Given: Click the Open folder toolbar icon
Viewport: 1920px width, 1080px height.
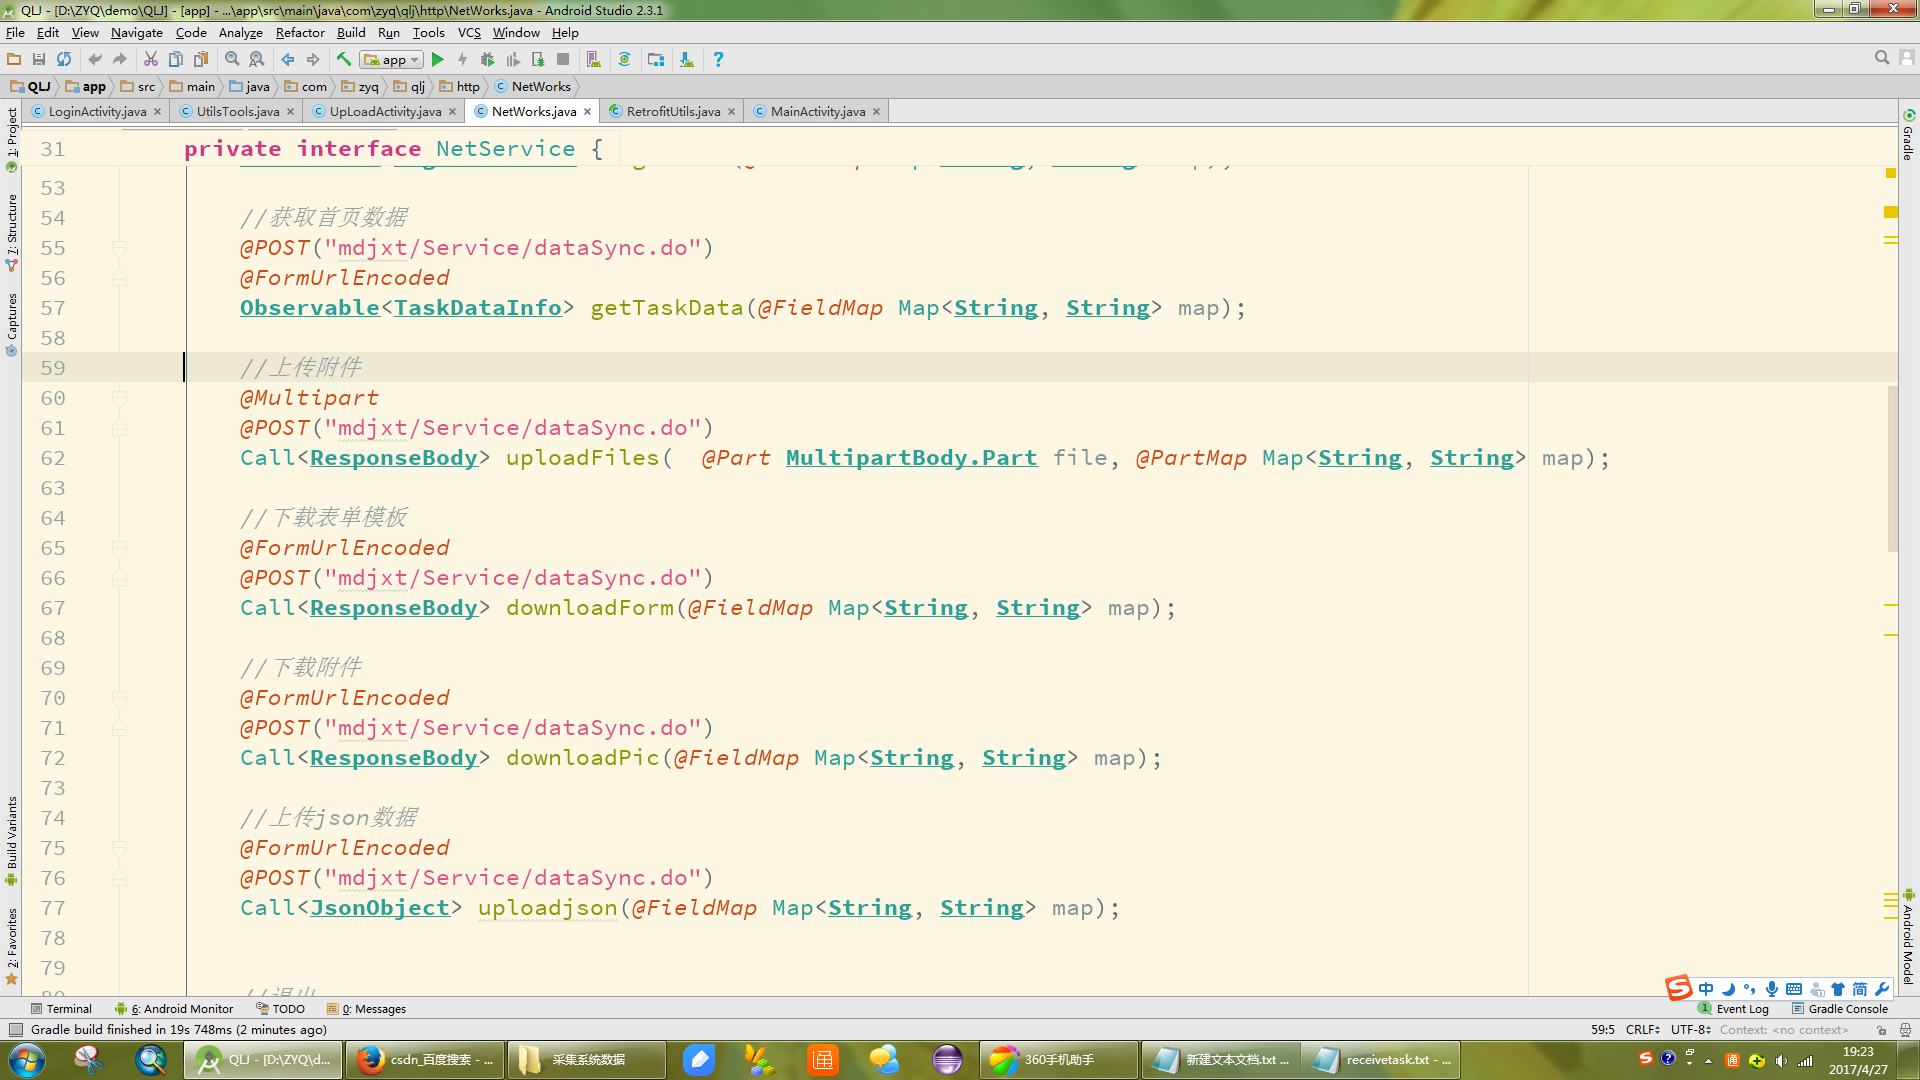Looking at the screenshot, I should 14,60.
